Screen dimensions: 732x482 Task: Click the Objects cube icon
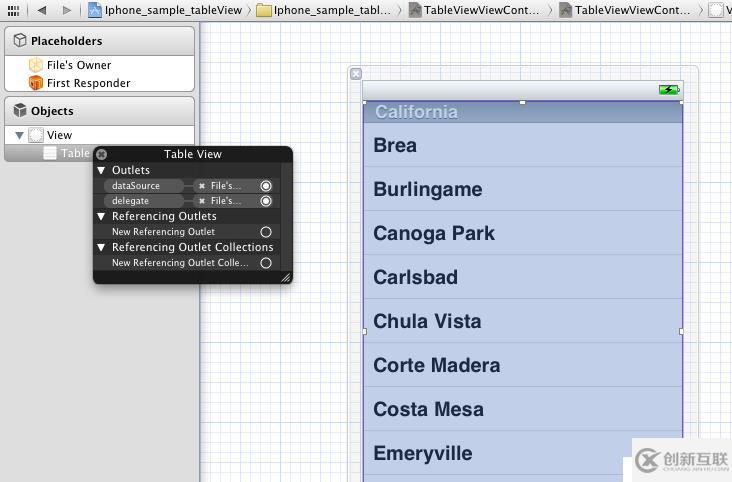(20, 111)
